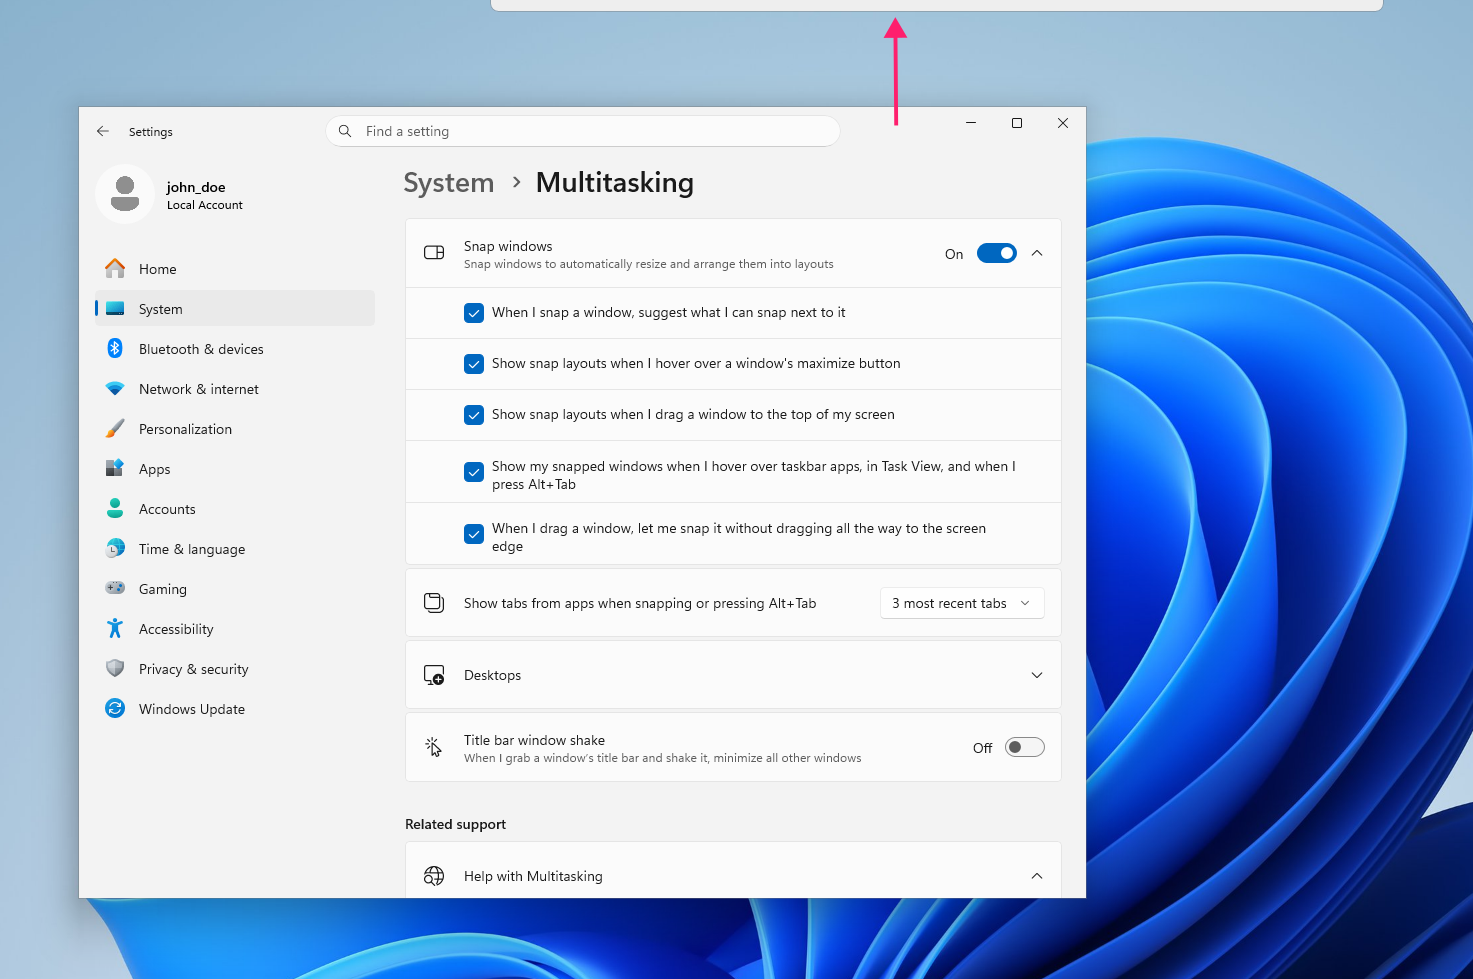
Task: Enable the Title bar window shake toggle
Action: pyautogui.click(x=1025, y=747)
